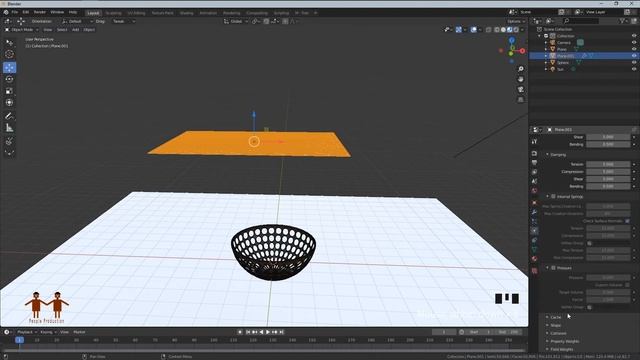Open the Playback menu in timeline
640x360 pixels.
[26, 332]
